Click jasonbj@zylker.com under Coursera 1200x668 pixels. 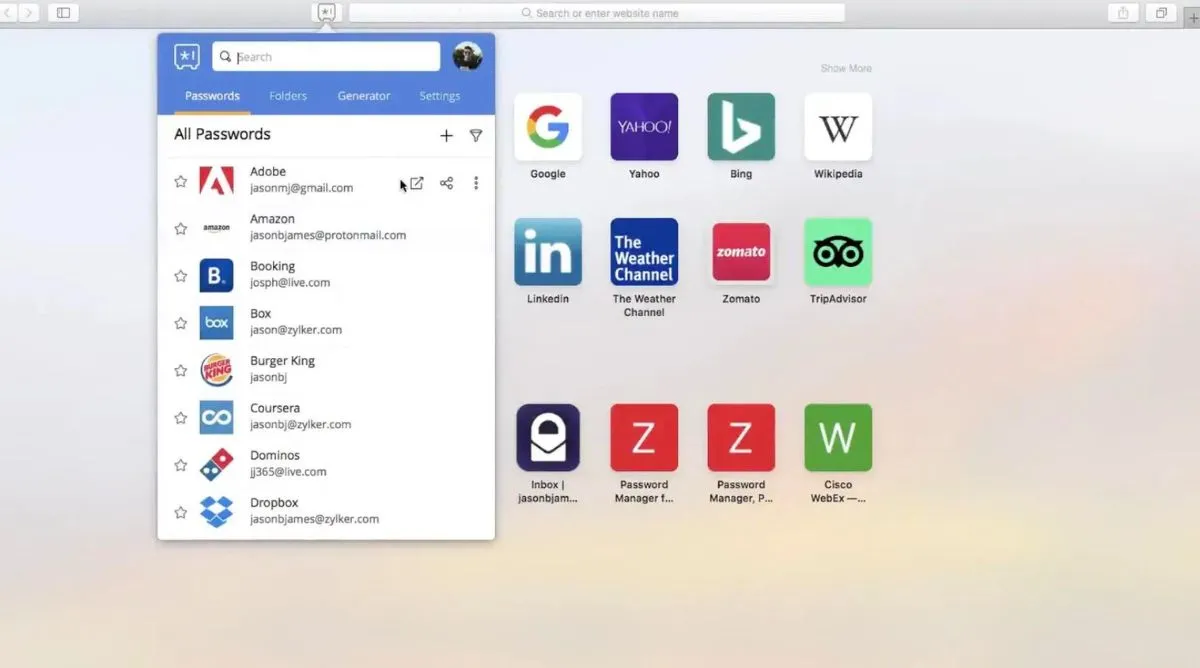(301, 425)
